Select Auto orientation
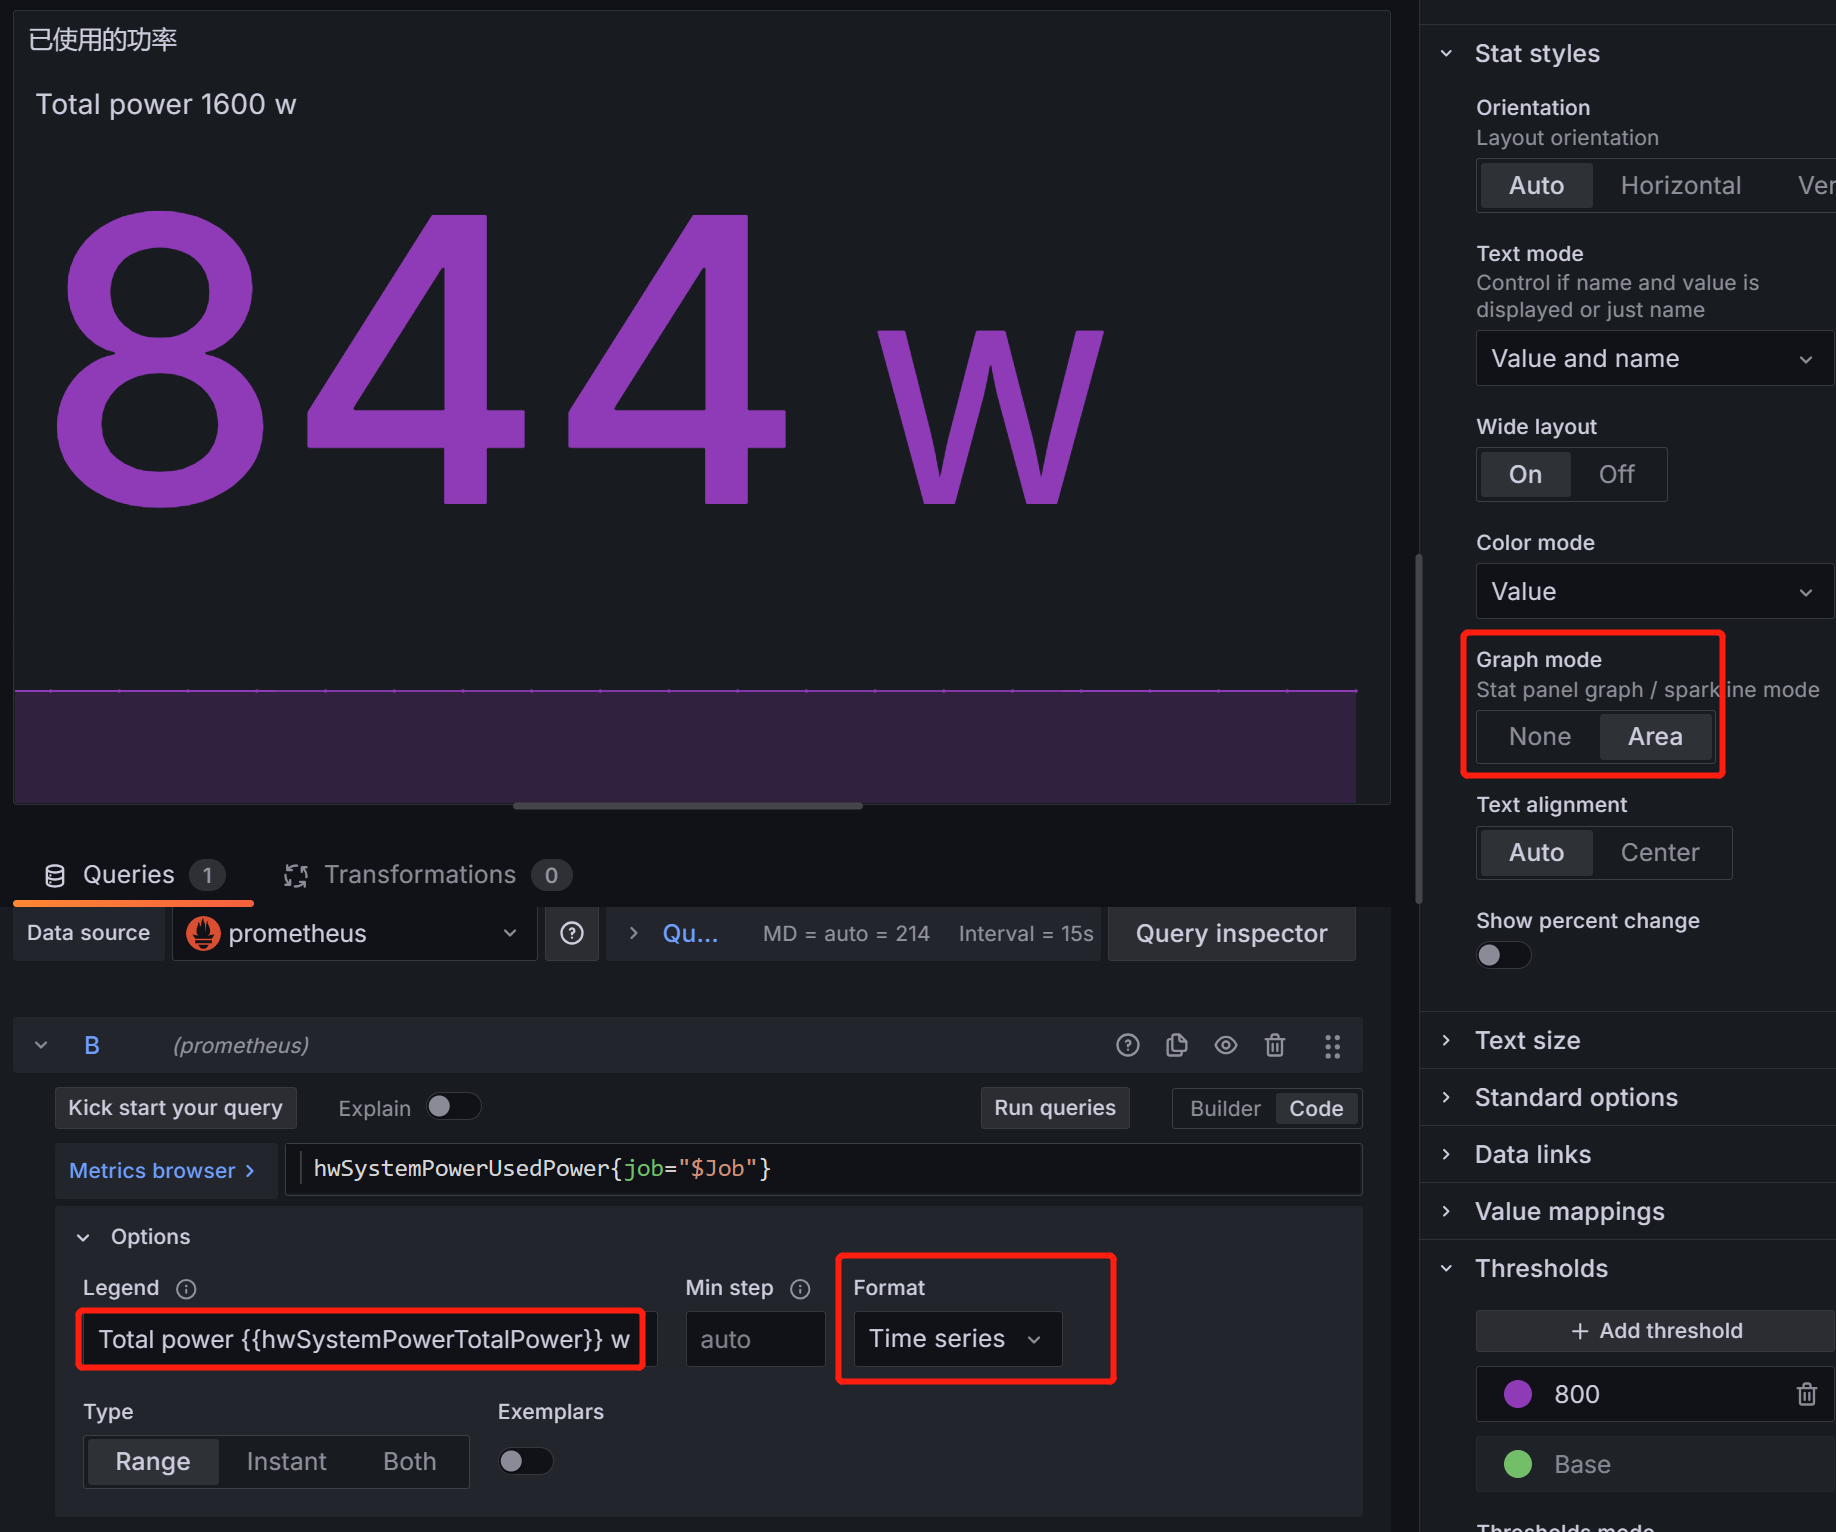Screen dimensions: 1836x1532 pyautogui.click(x=1536, y=185)
